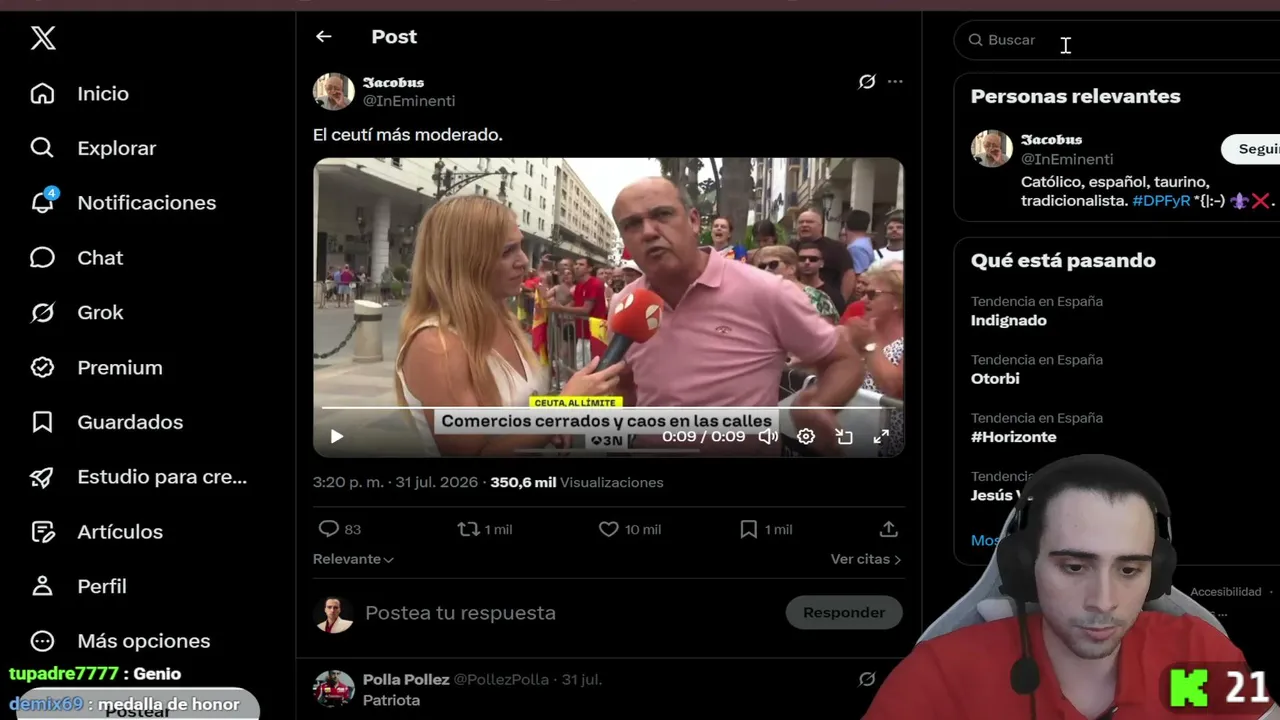Ask Grok about Polla Pollez reply

tap(867, 679)
